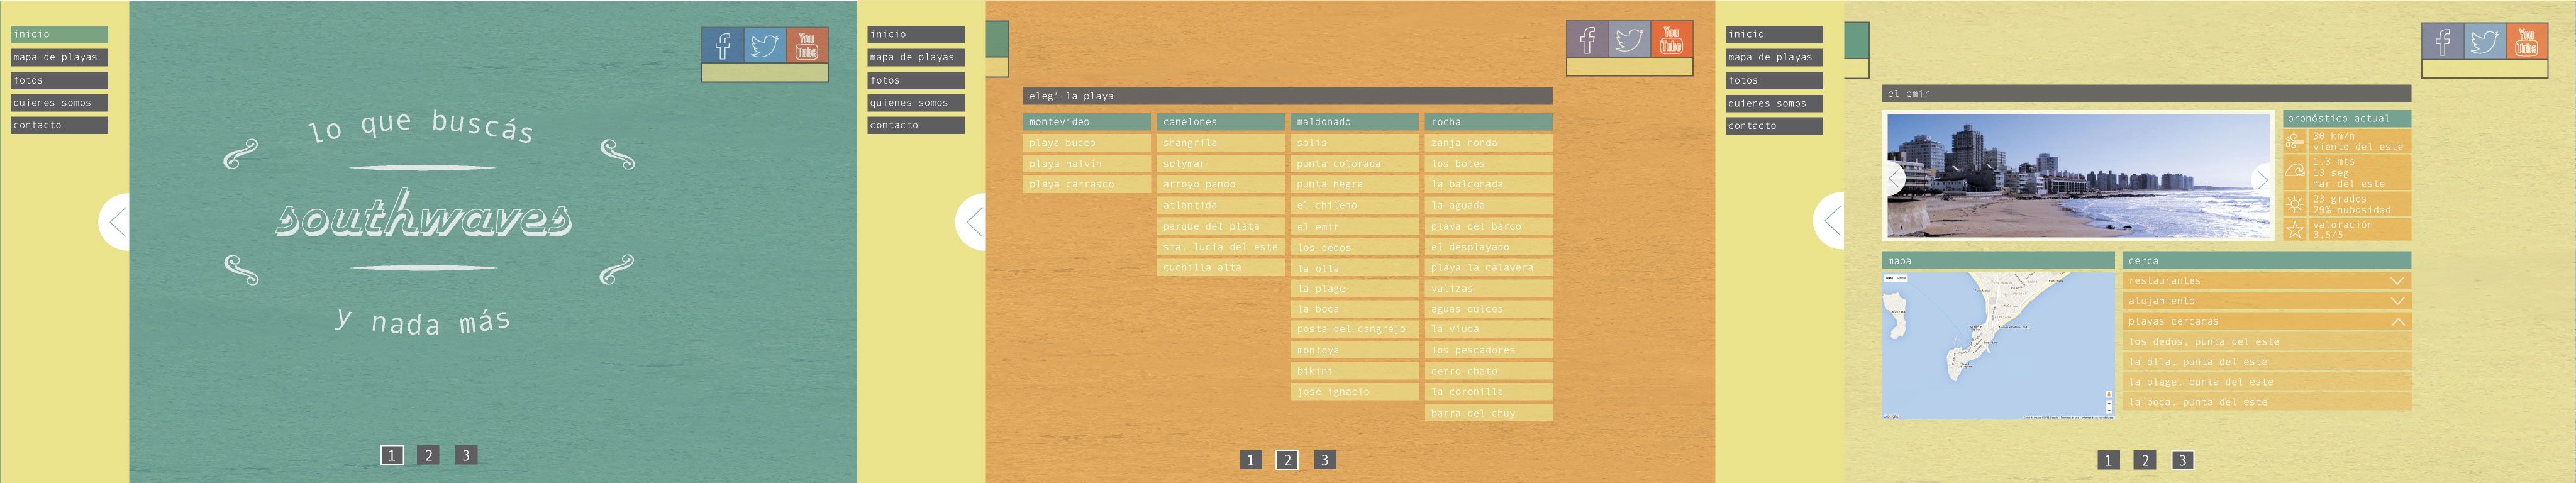
Task: Select the canelones column header
Action: tap(1220, 122)
